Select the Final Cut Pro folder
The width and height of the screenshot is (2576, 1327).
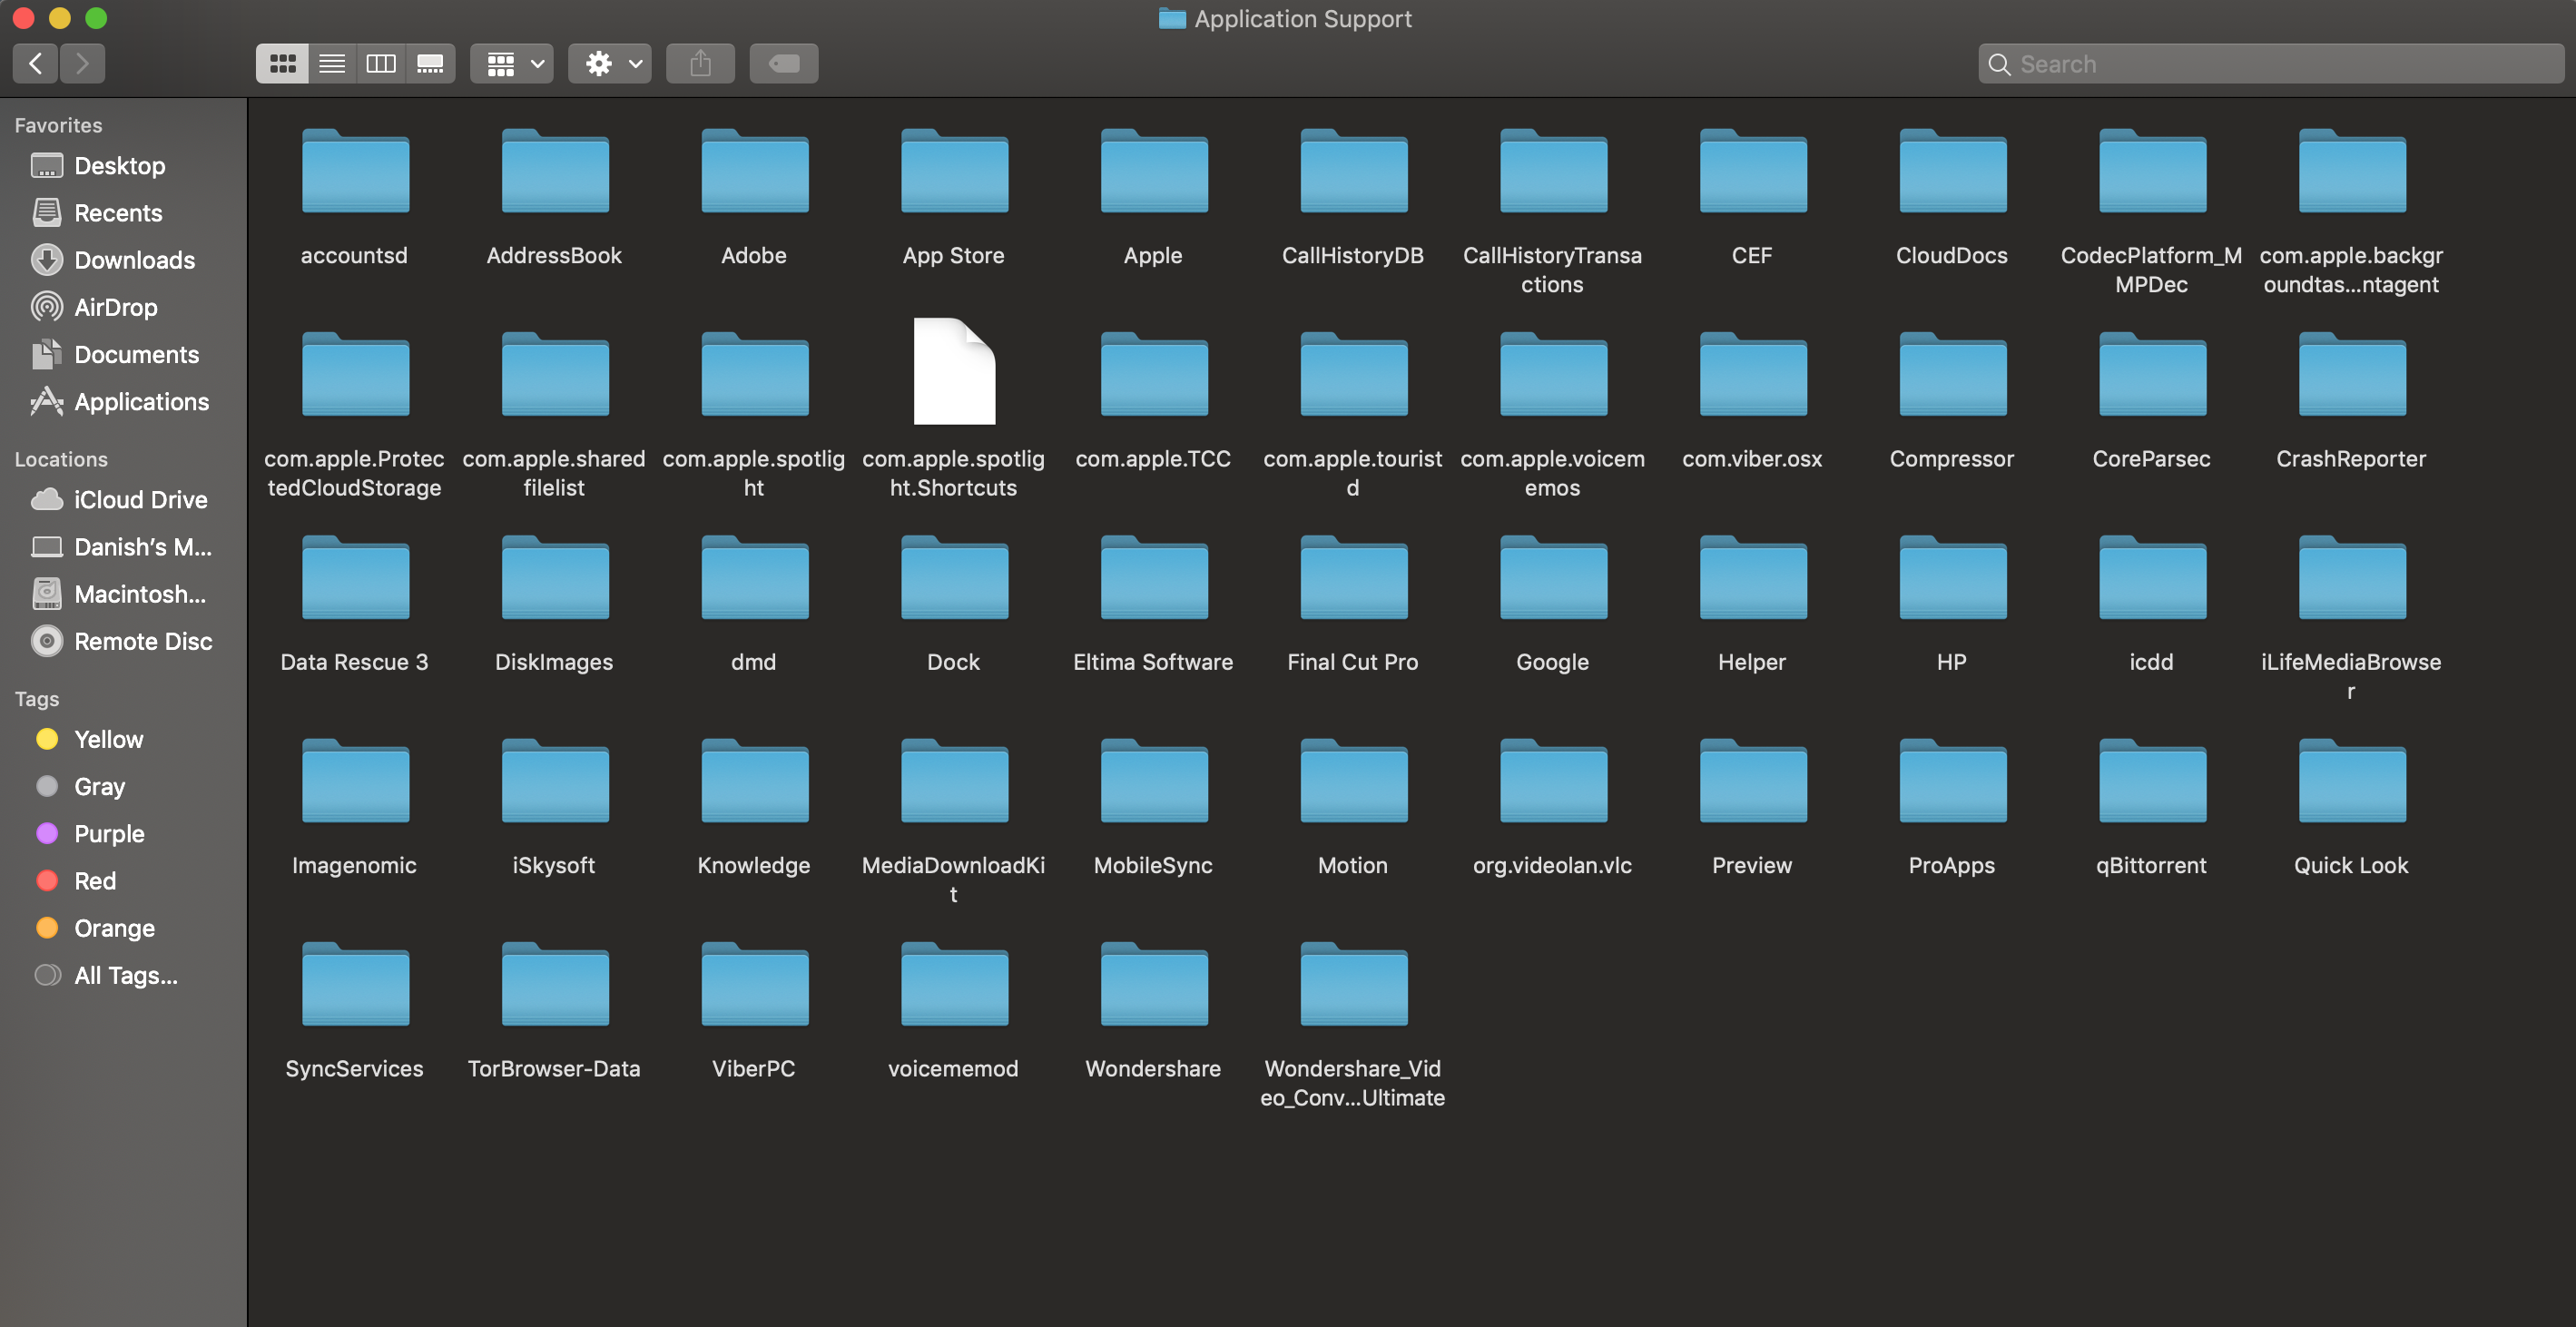(x=1352, y=580)
